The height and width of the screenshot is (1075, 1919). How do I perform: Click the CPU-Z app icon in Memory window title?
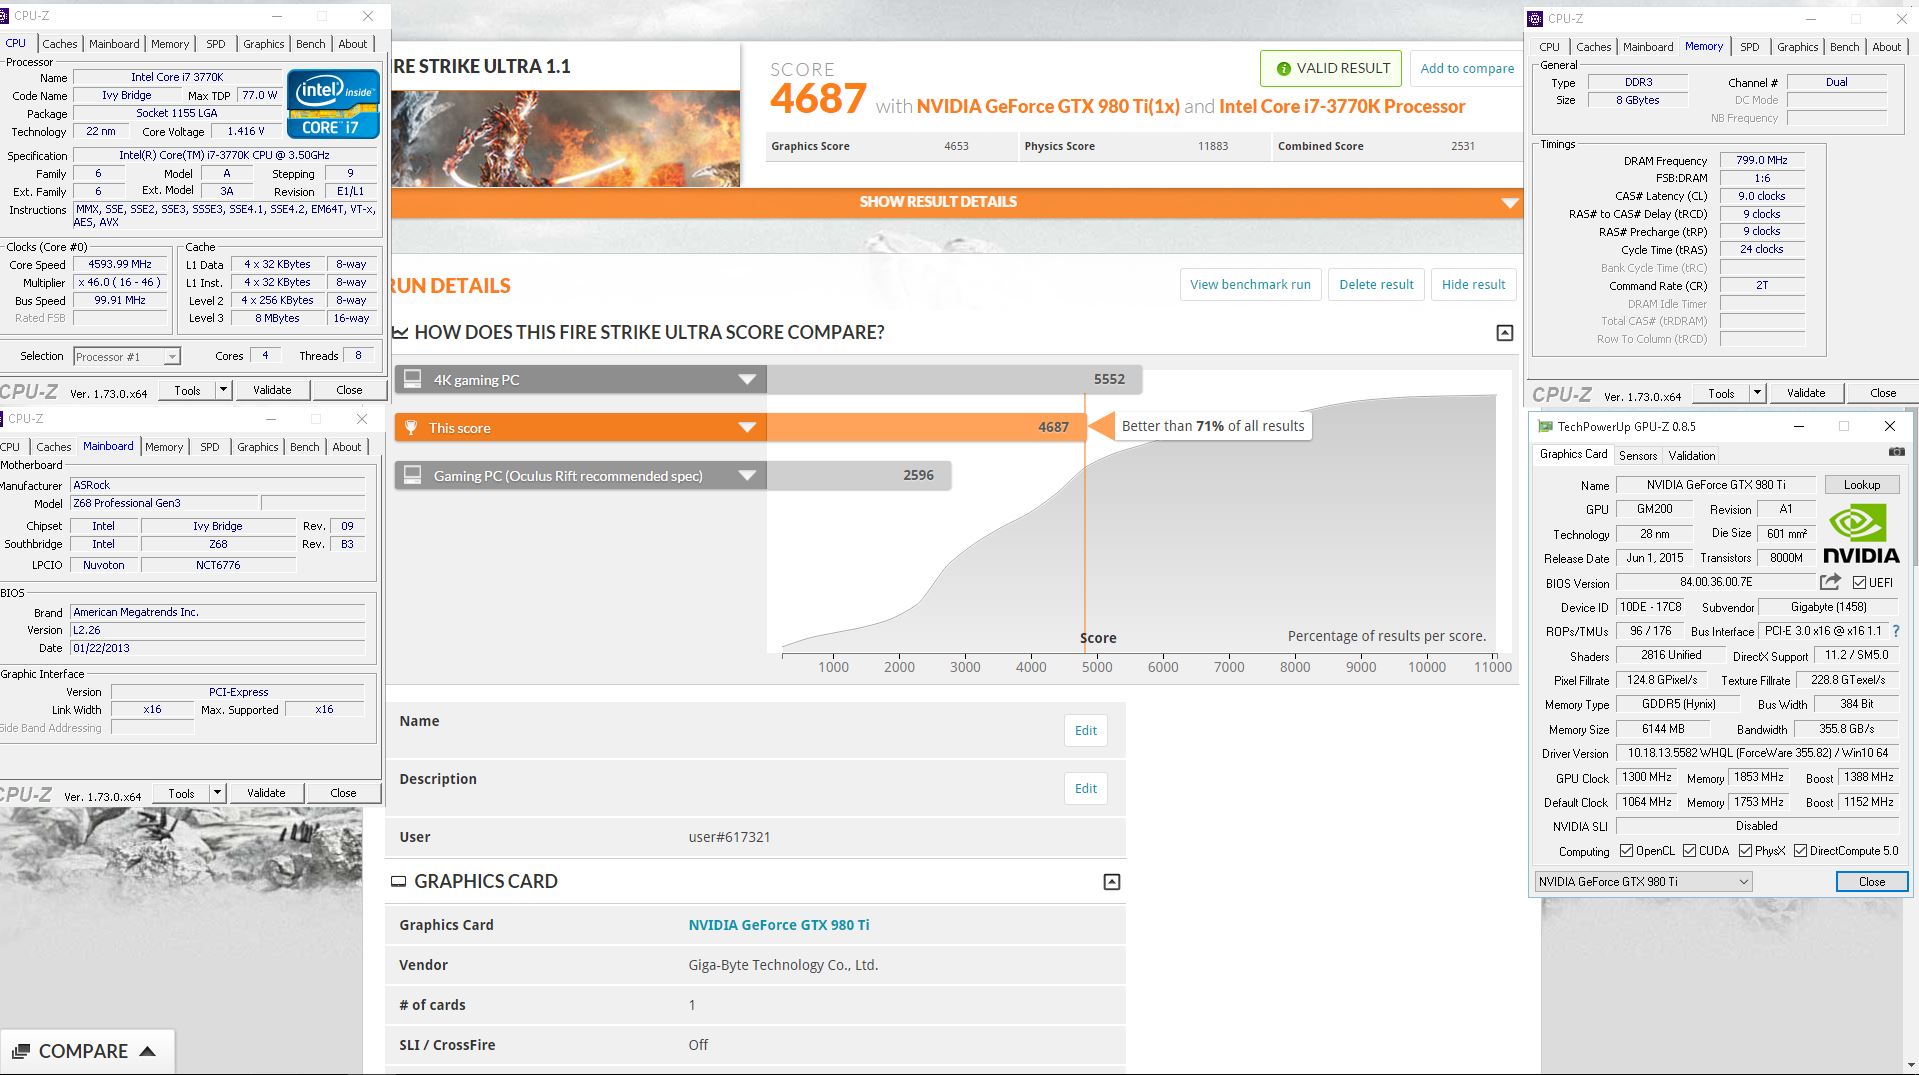[x=1536, y=18]
